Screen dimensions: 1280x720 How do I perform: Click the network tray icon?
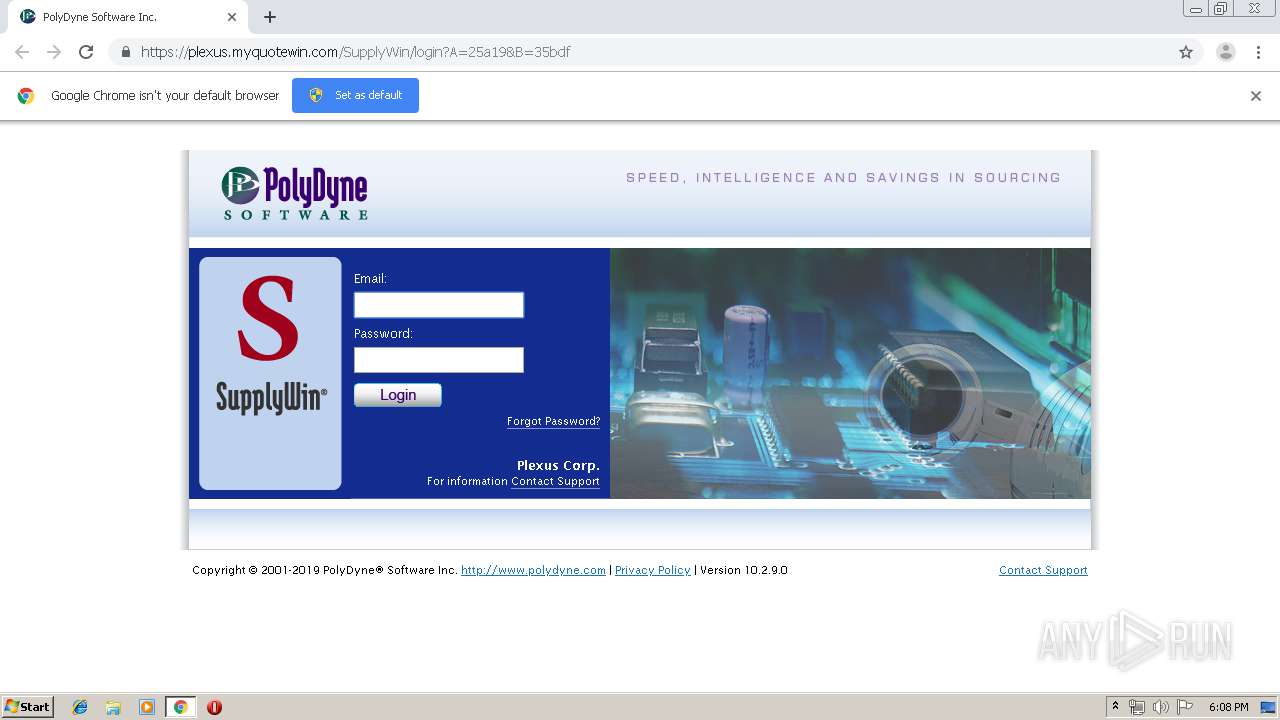(1137, 707)
